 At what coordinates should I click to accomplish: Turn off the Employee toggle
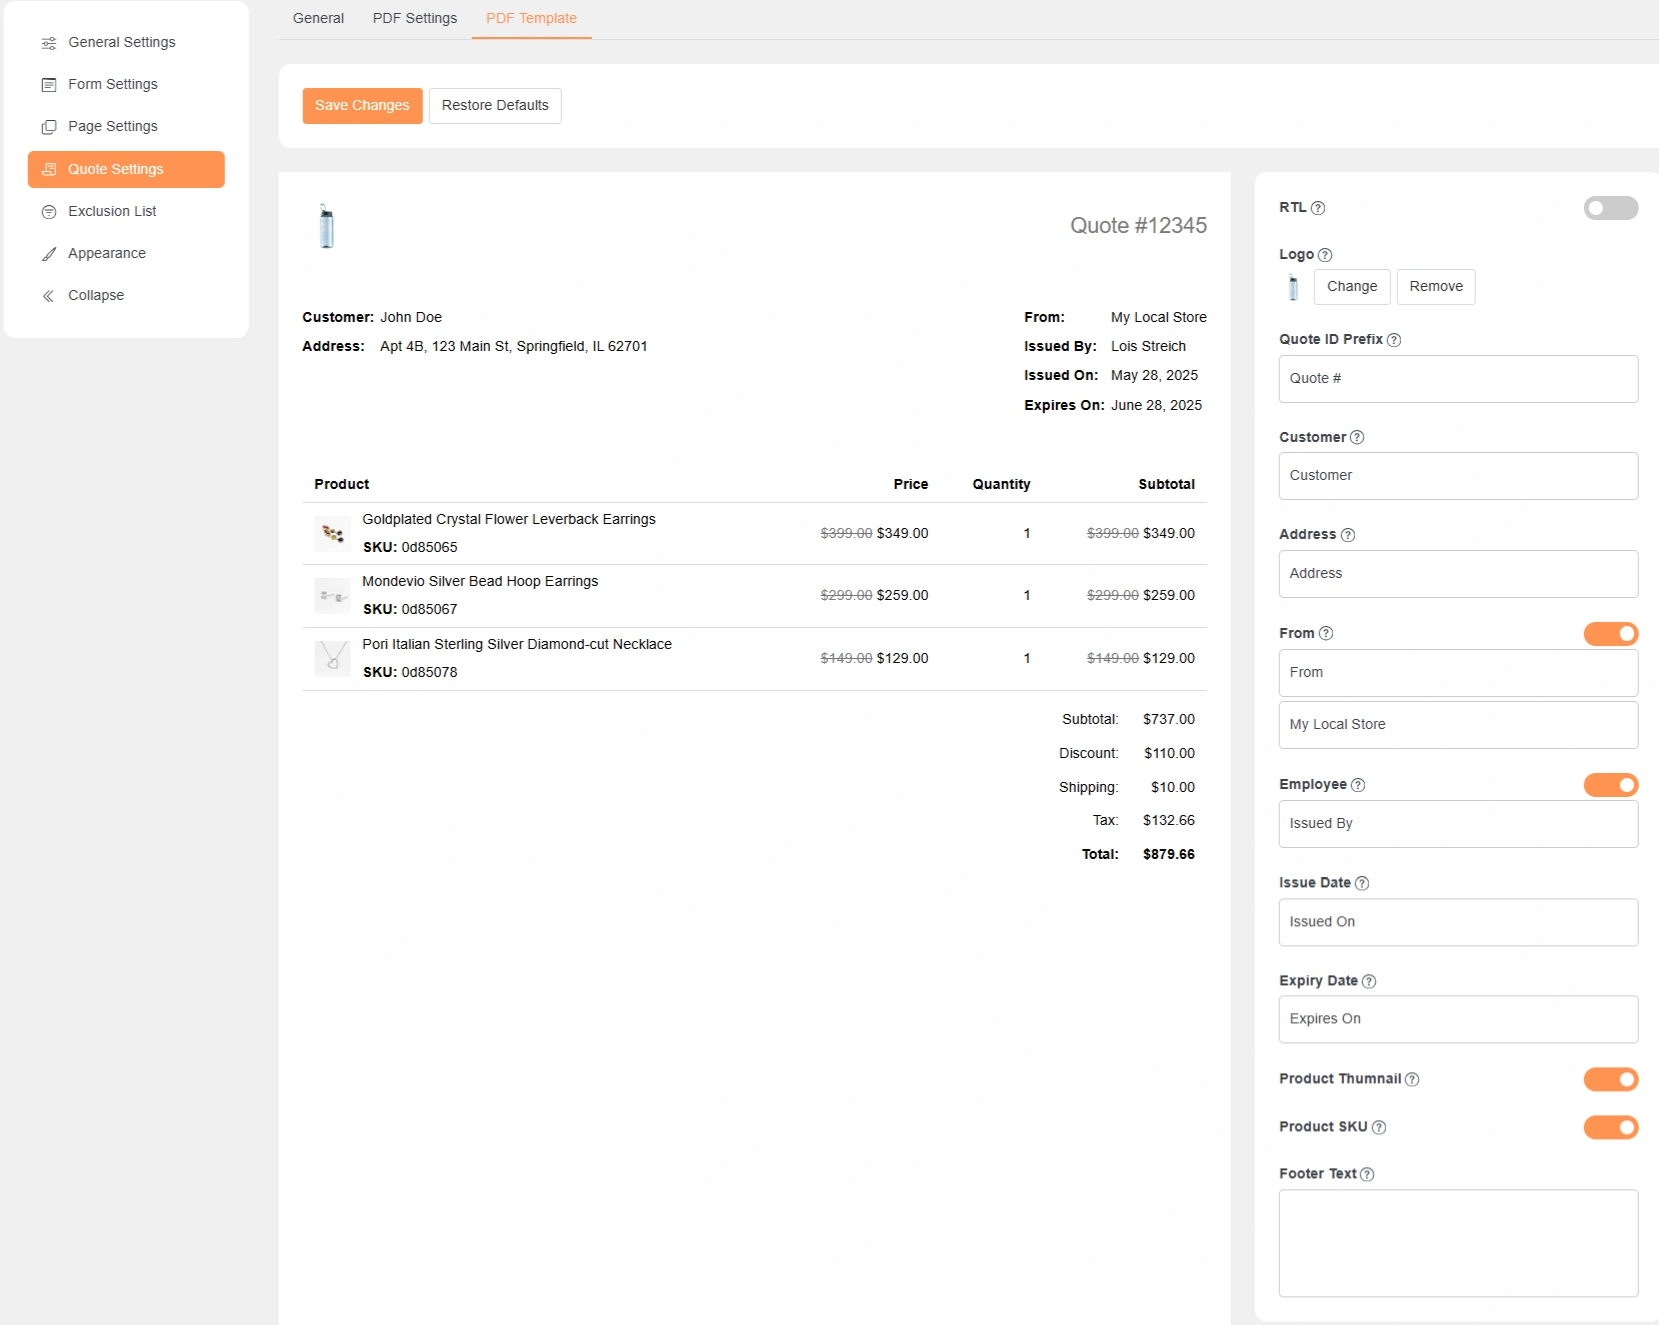[x=1610, y=785]
